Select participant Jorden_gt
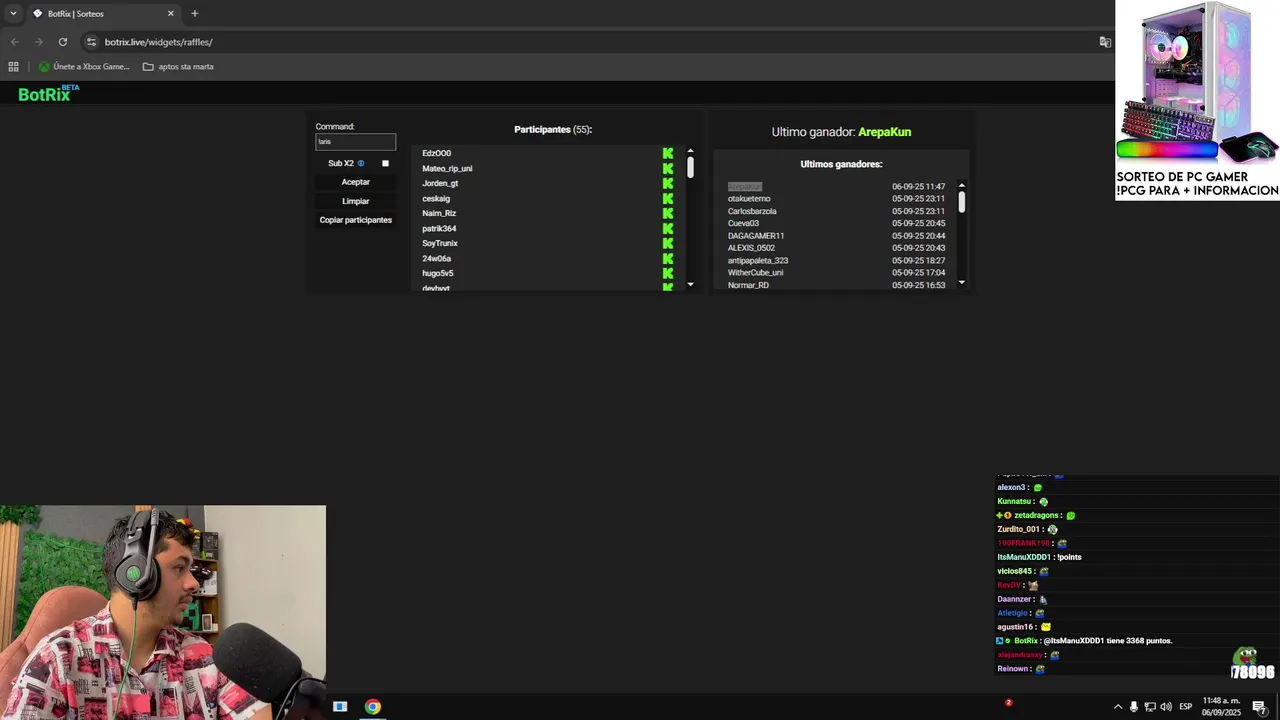 pyautogui.click(x=440, y=183)
